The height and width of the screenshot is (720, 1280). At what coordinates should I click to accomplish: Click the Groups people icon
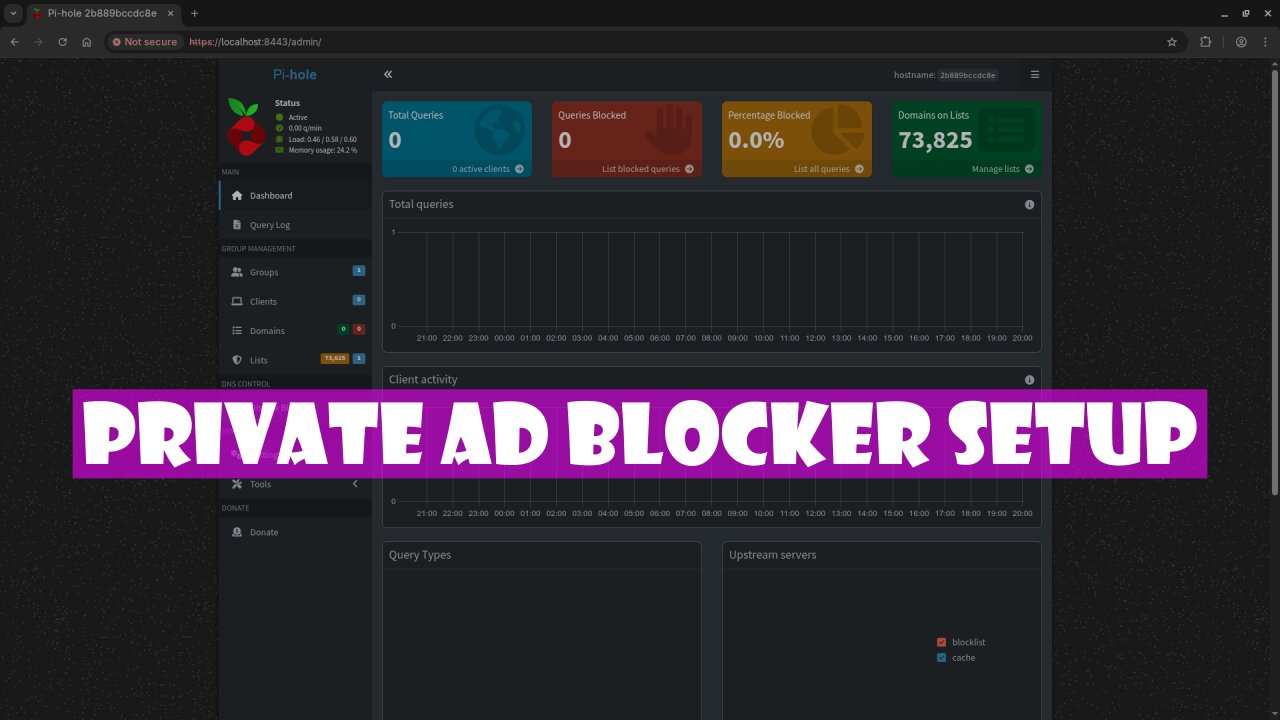[237, 272]
